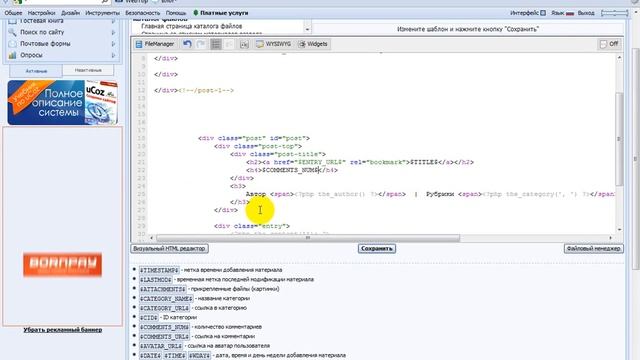
Task: Open the Общее menu
Action: [13, 13]
